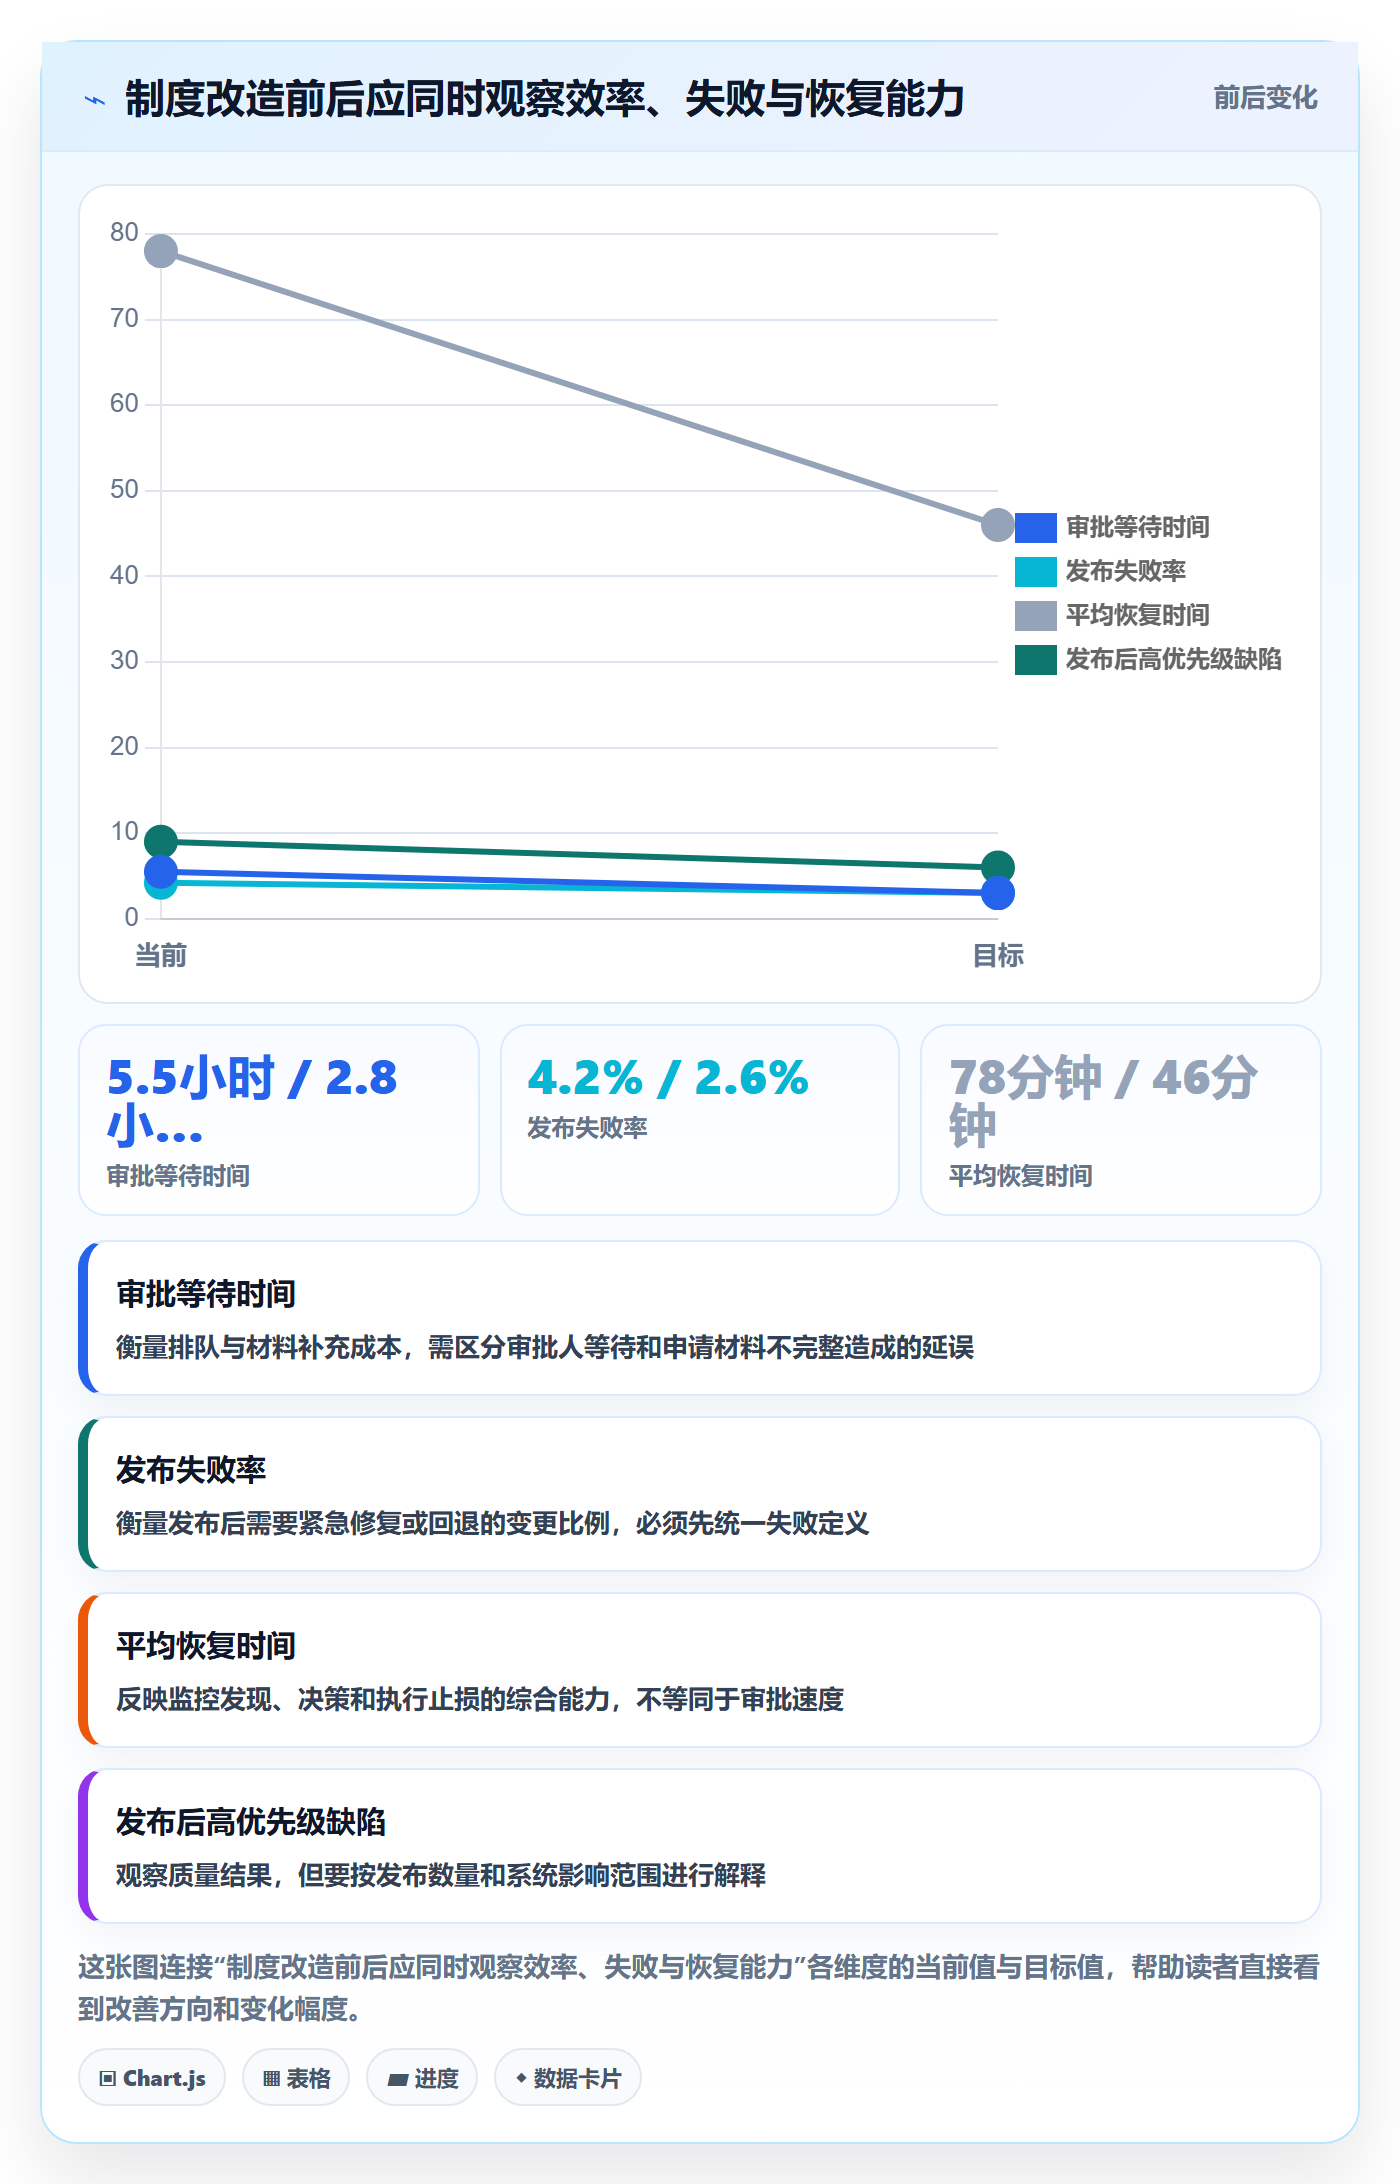Click the blue 审批等待时间 point at 目标
Screen dimensions: 1400x2184
pyautogui.click(x=997, y=893)
